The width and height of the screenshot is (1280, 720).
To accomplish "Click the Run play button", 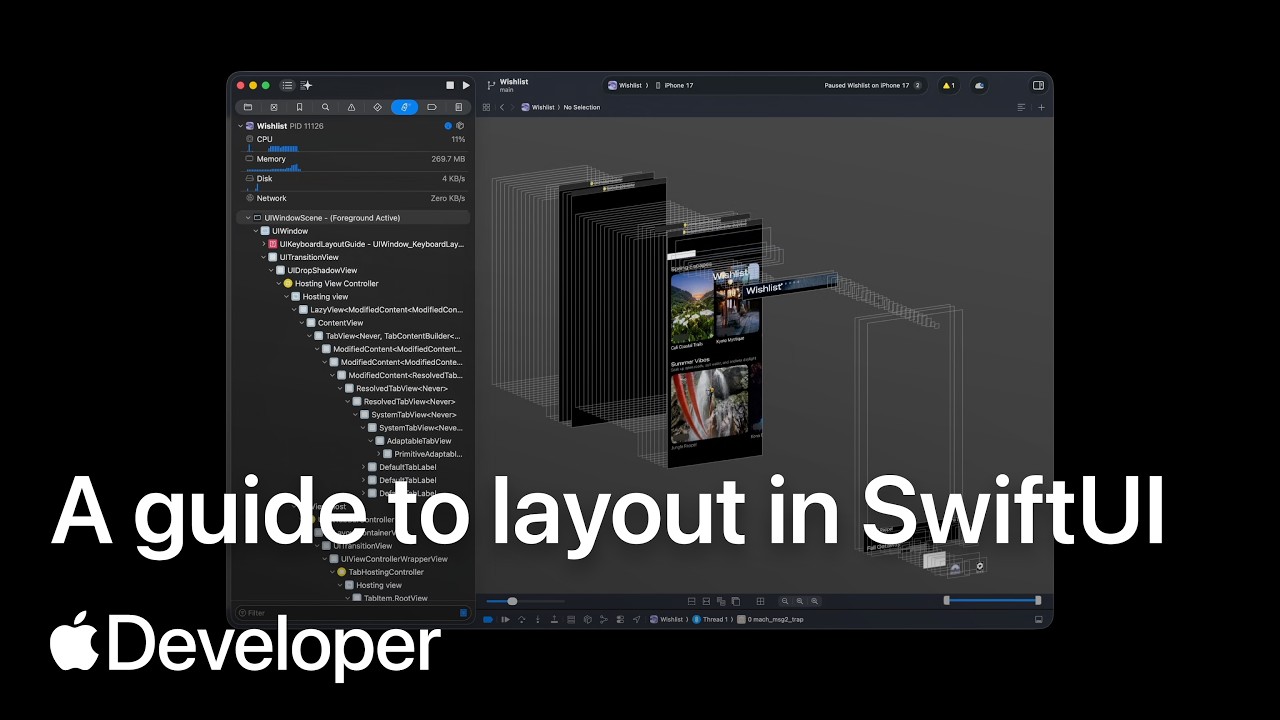I will (x=465, y=86).
